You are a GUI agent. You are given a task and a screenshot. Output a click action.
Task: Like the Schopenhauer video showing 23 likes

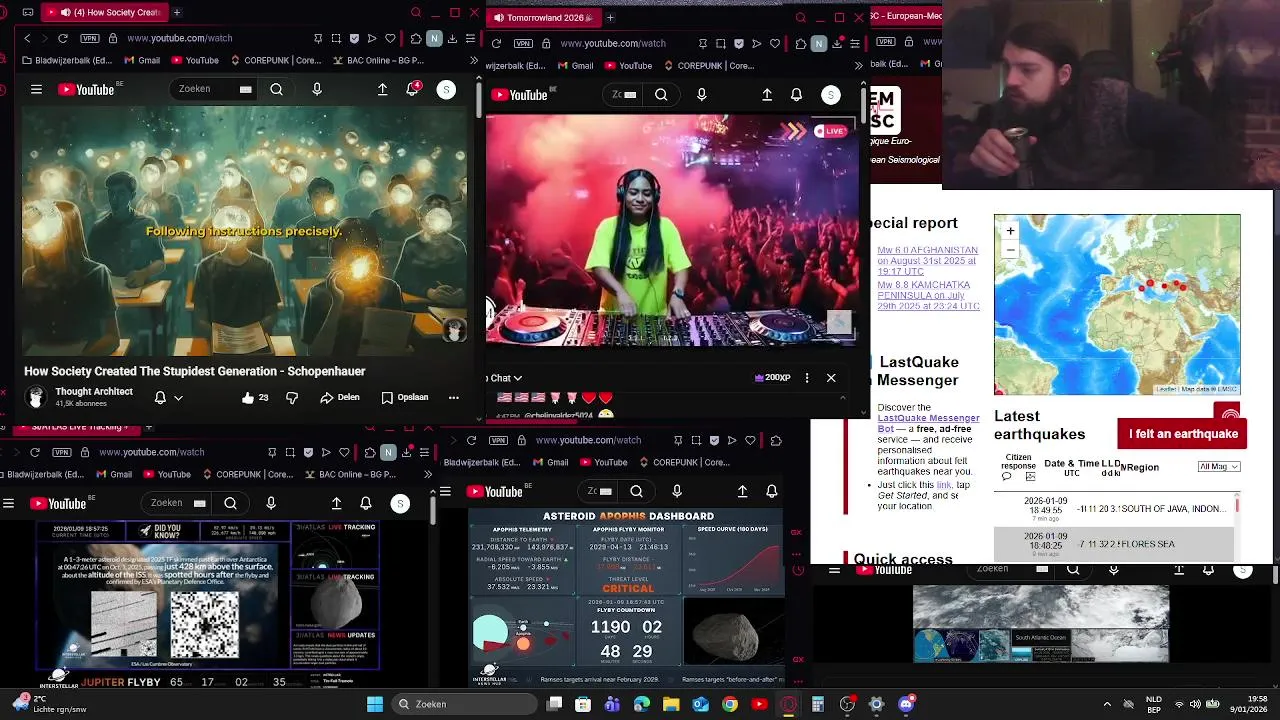255,397
